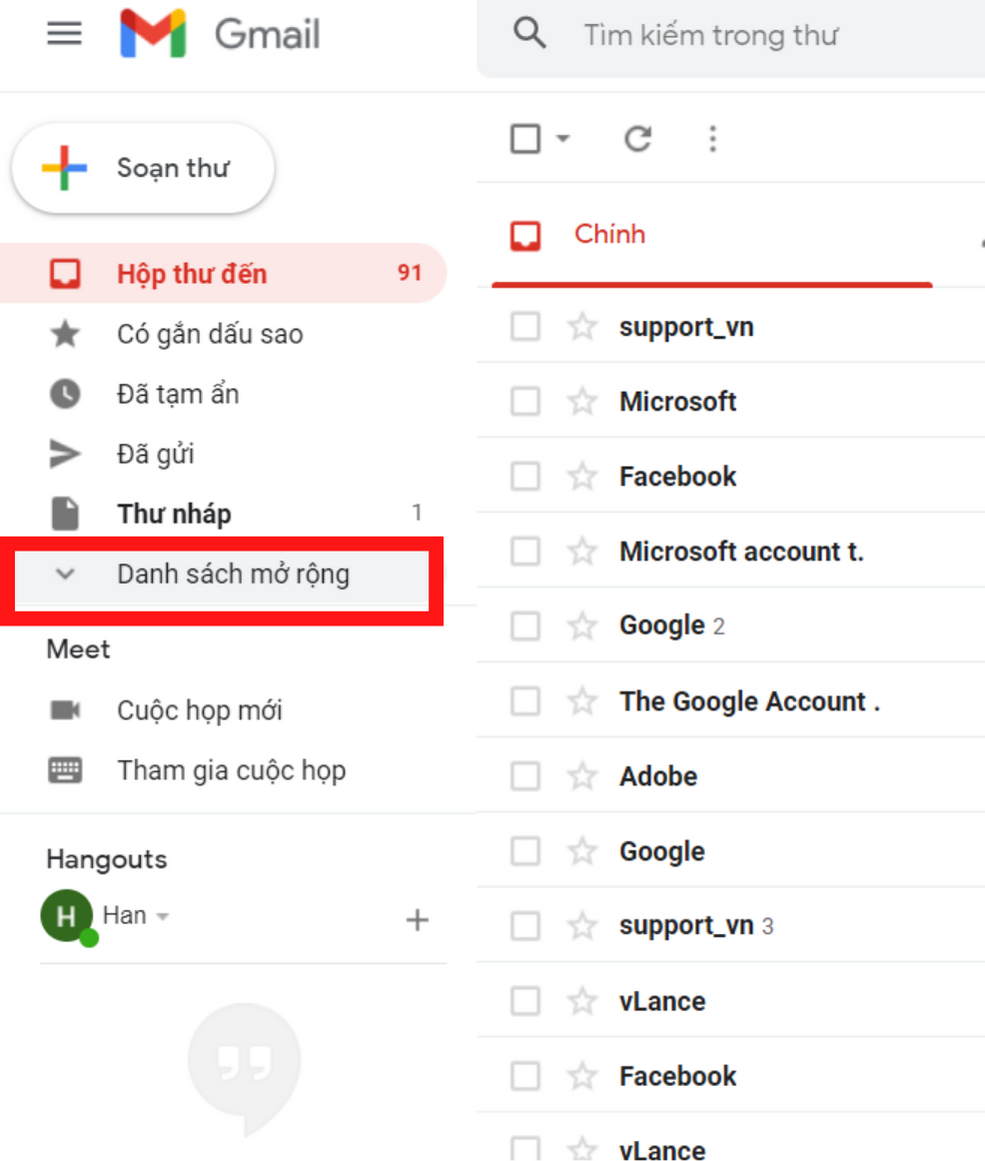Check the first support_vn email checkbox
985x1161 pixels.
coord(526,327)
